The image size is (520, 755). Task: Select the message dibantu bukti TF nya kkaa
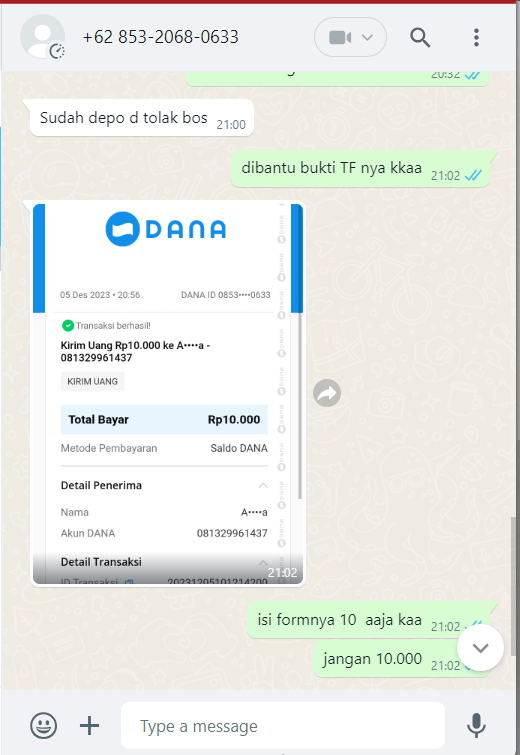[x=360, y=168]
